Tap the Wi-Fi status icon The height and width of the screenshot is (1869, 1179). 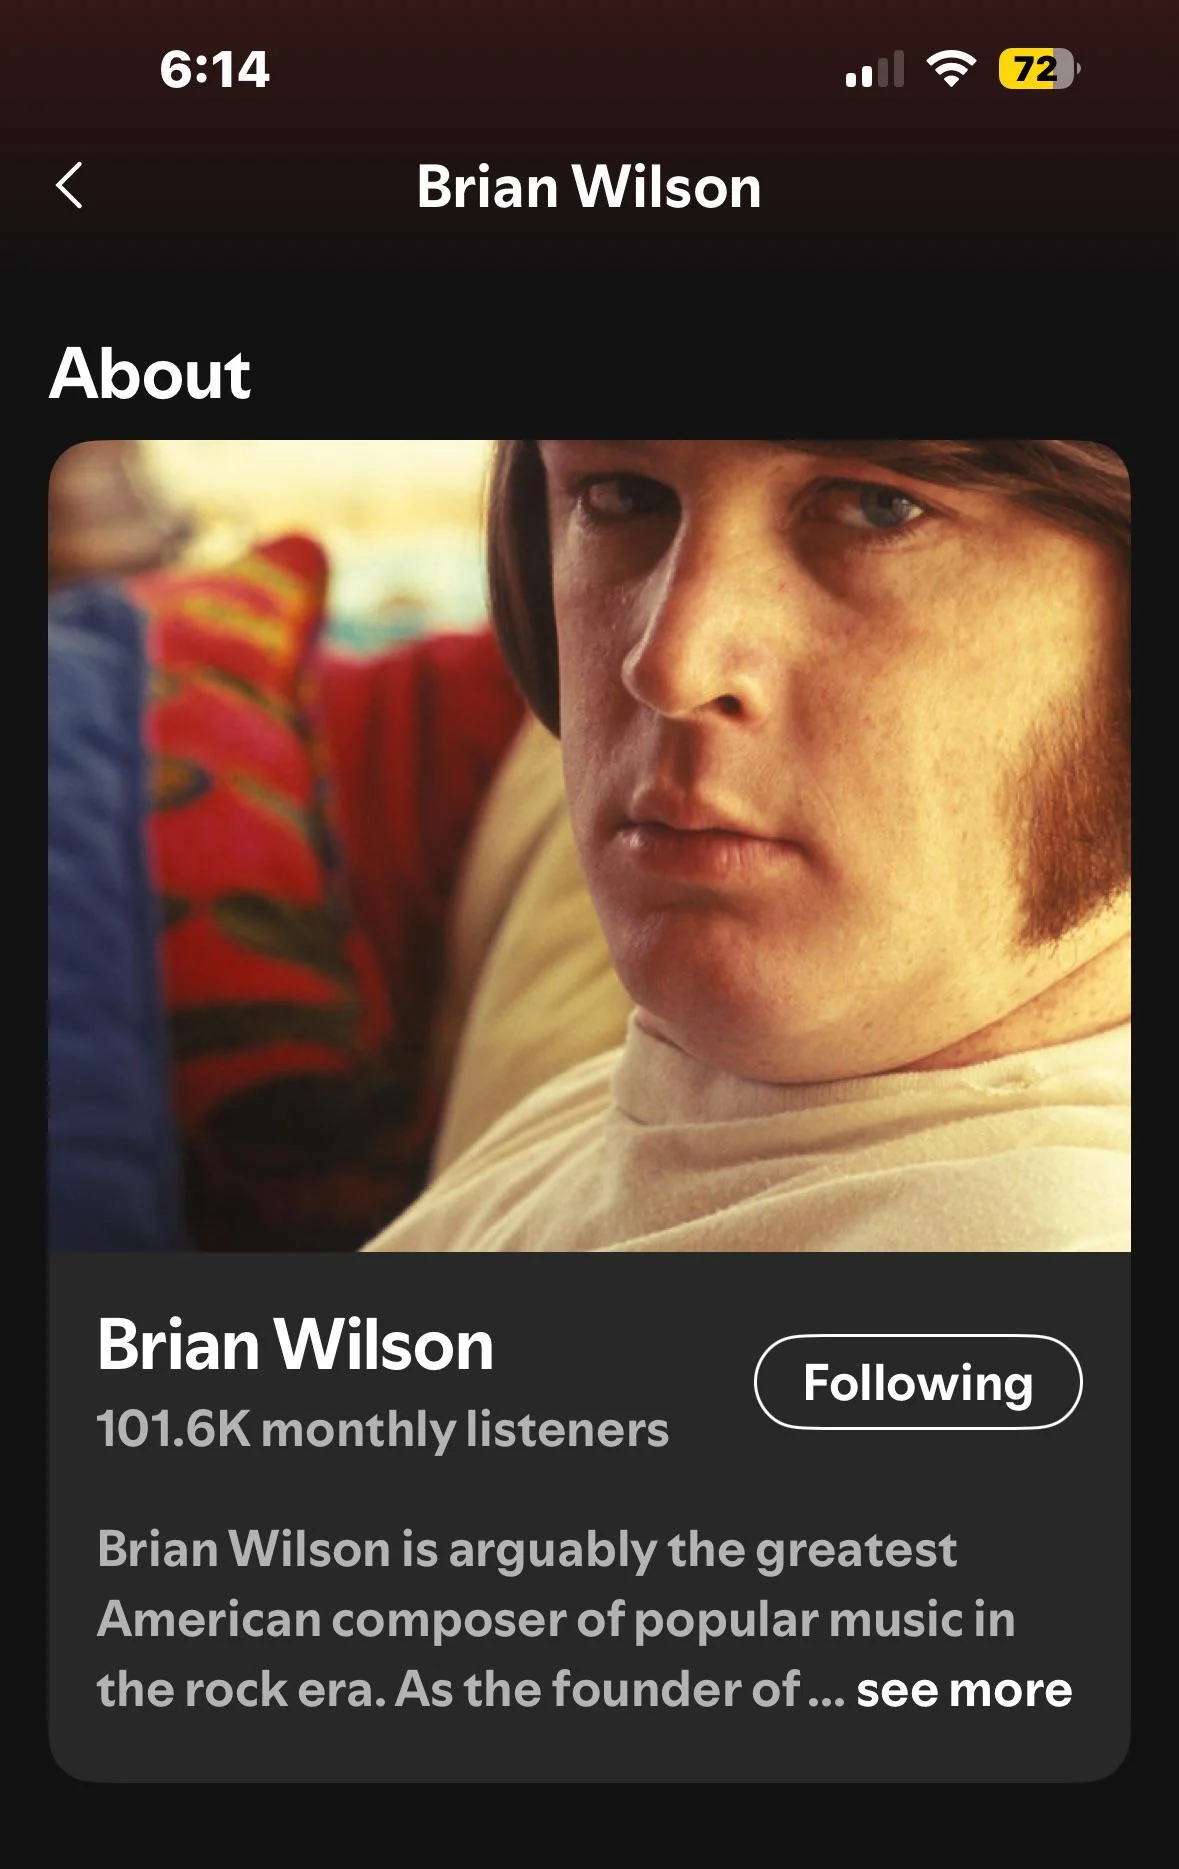tap(951, 69)
